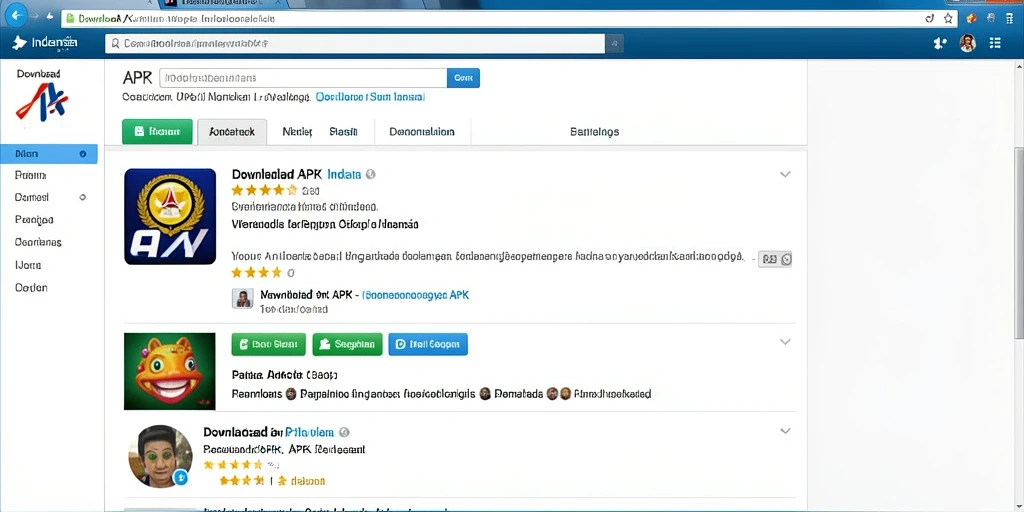This screenshot has width=1024, height=512.
Task: Click the bookmark star in address bar
Action: (x=948, y=18)
